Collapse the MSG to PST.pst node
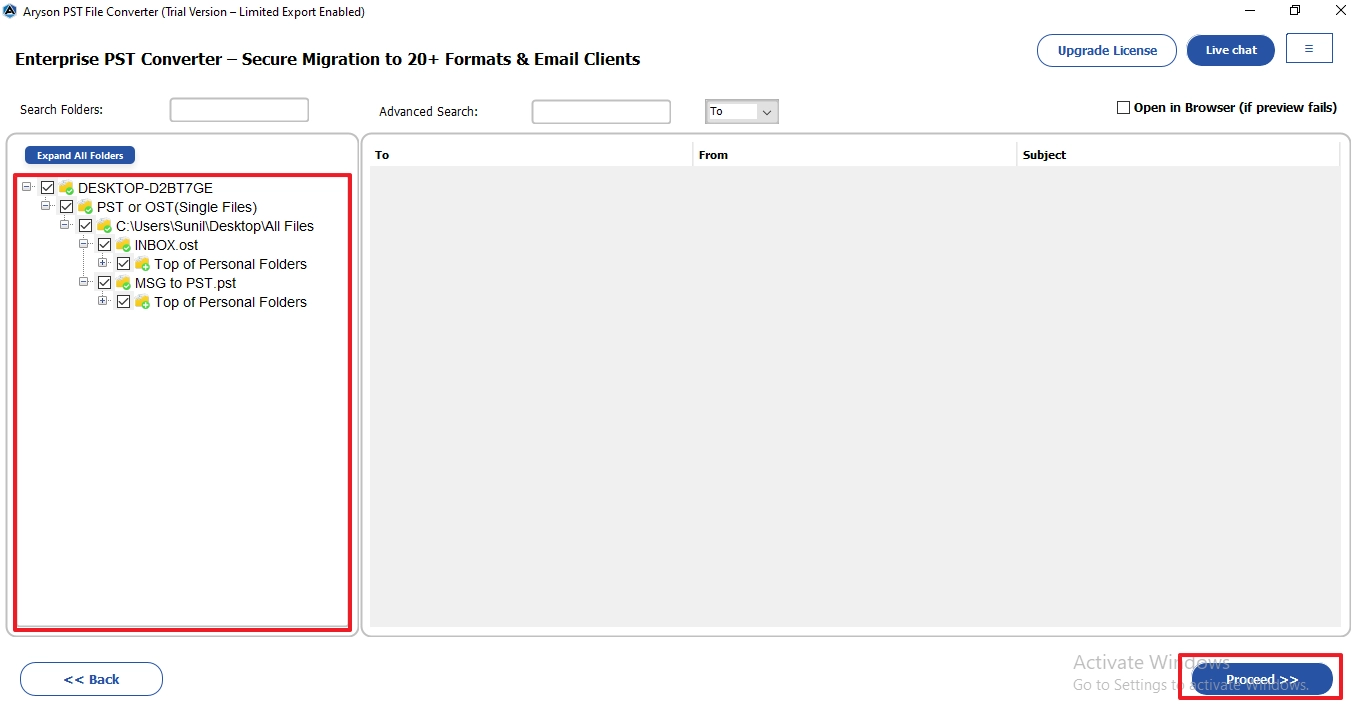Screen dimensions: 1366x728 click(84, 282)
